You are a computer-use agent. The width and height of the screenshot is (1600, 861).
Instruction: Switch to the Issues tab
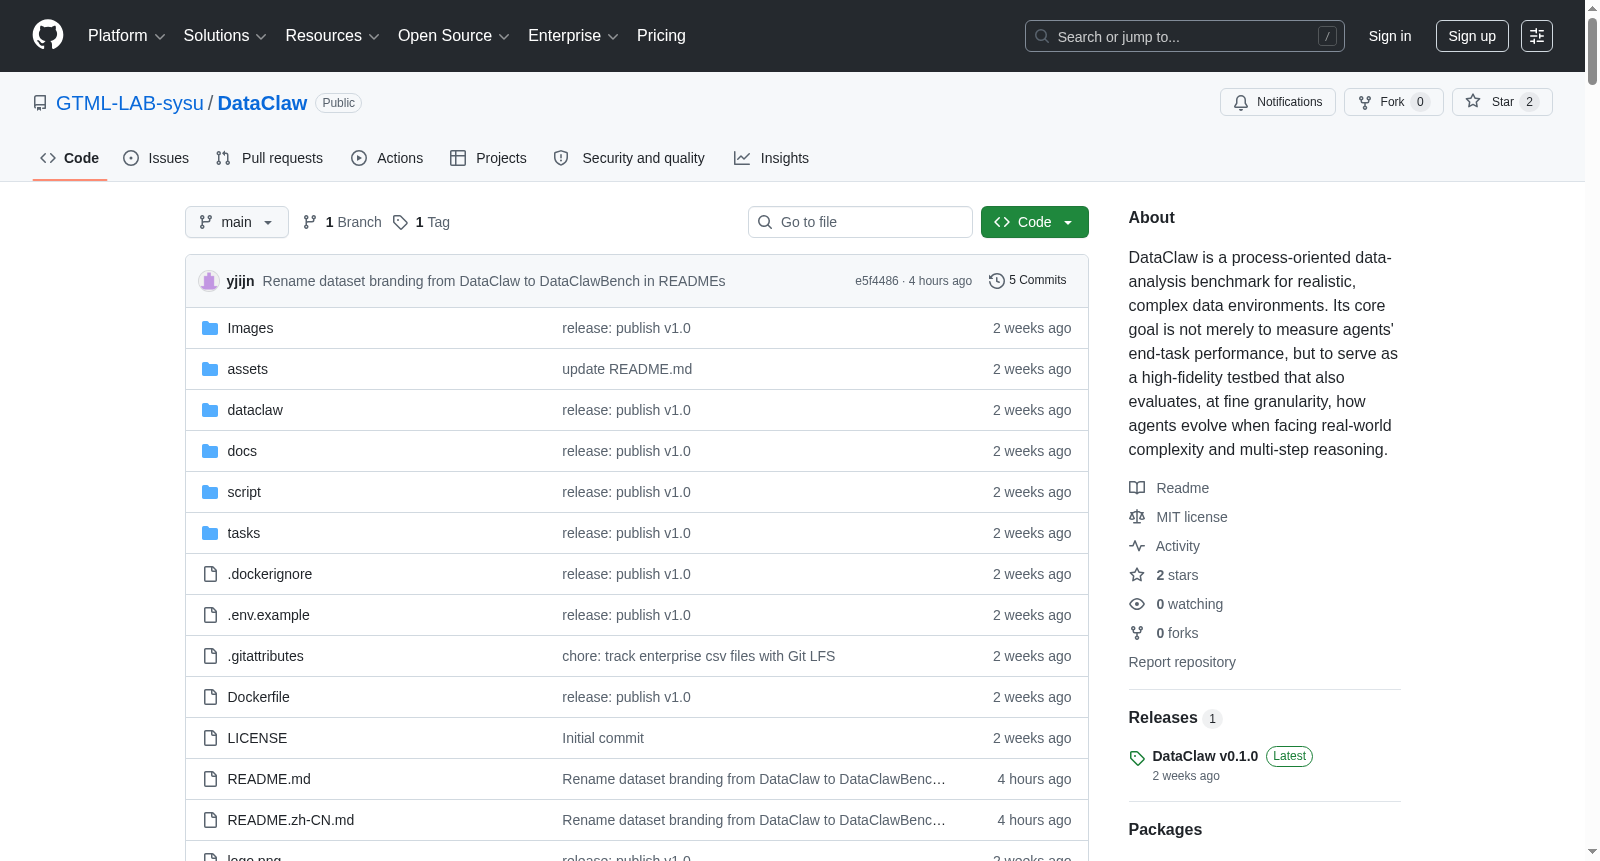[x=156, y=158]
